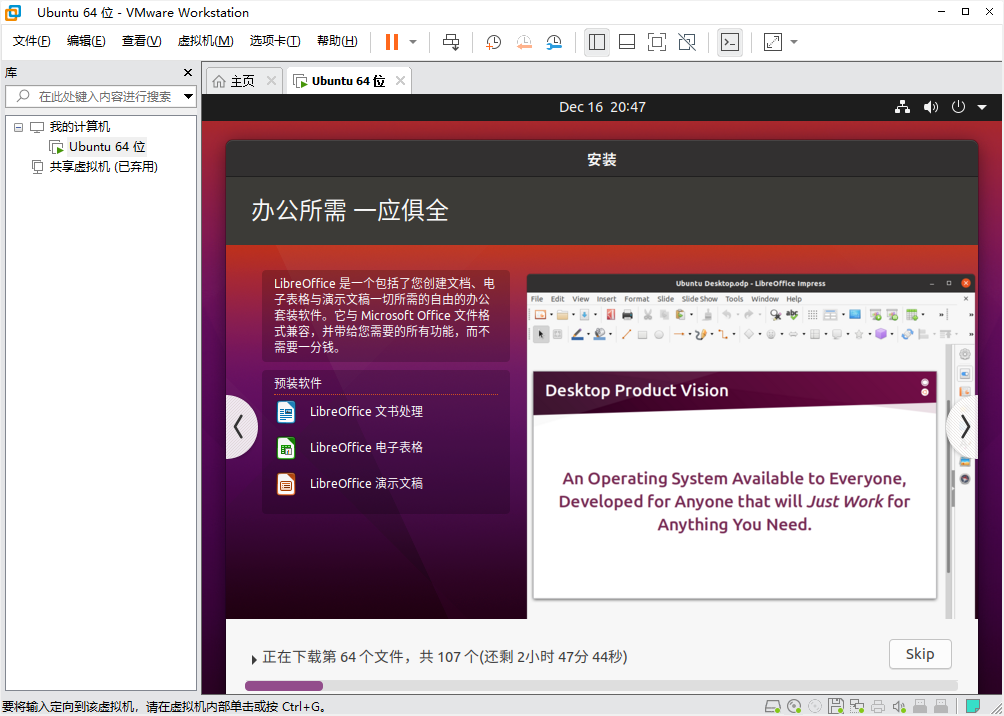Screen dimensions: 1004x716
Task: Click the VMware Workstation title bar logo
Action: pos(13,12)
